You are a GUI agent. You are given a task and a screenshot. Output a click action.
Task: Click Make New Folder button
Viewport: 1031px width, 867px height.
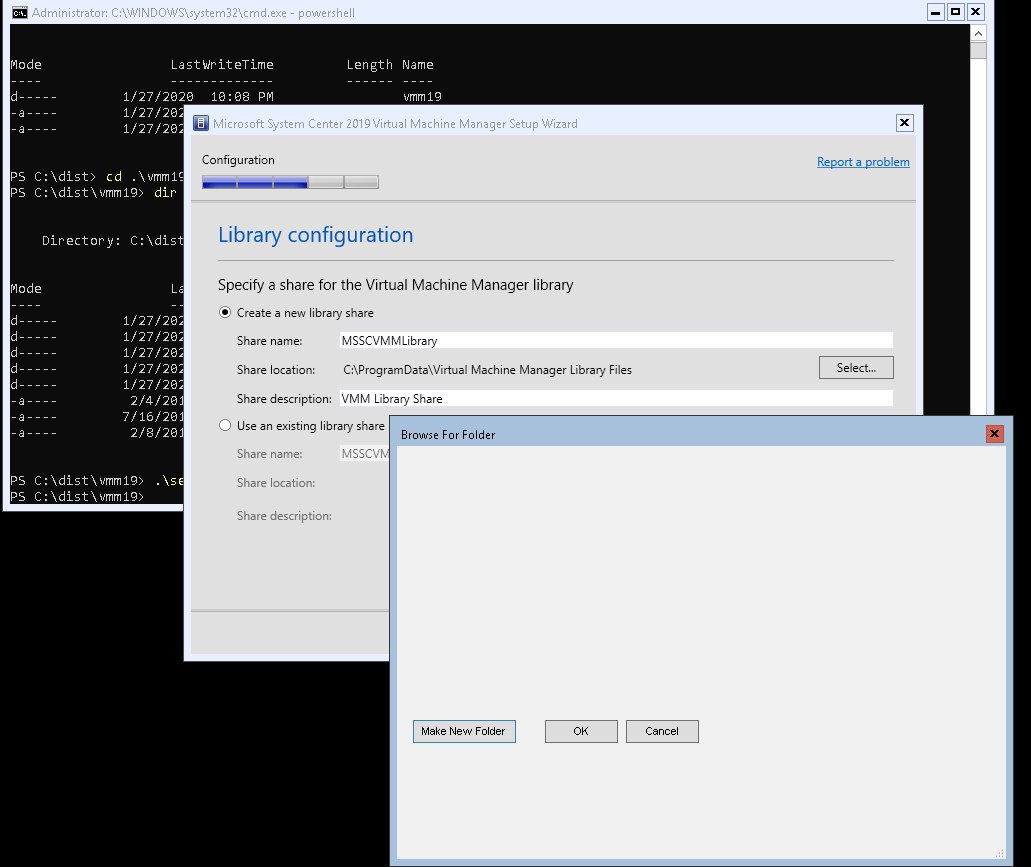pos(464,731)
